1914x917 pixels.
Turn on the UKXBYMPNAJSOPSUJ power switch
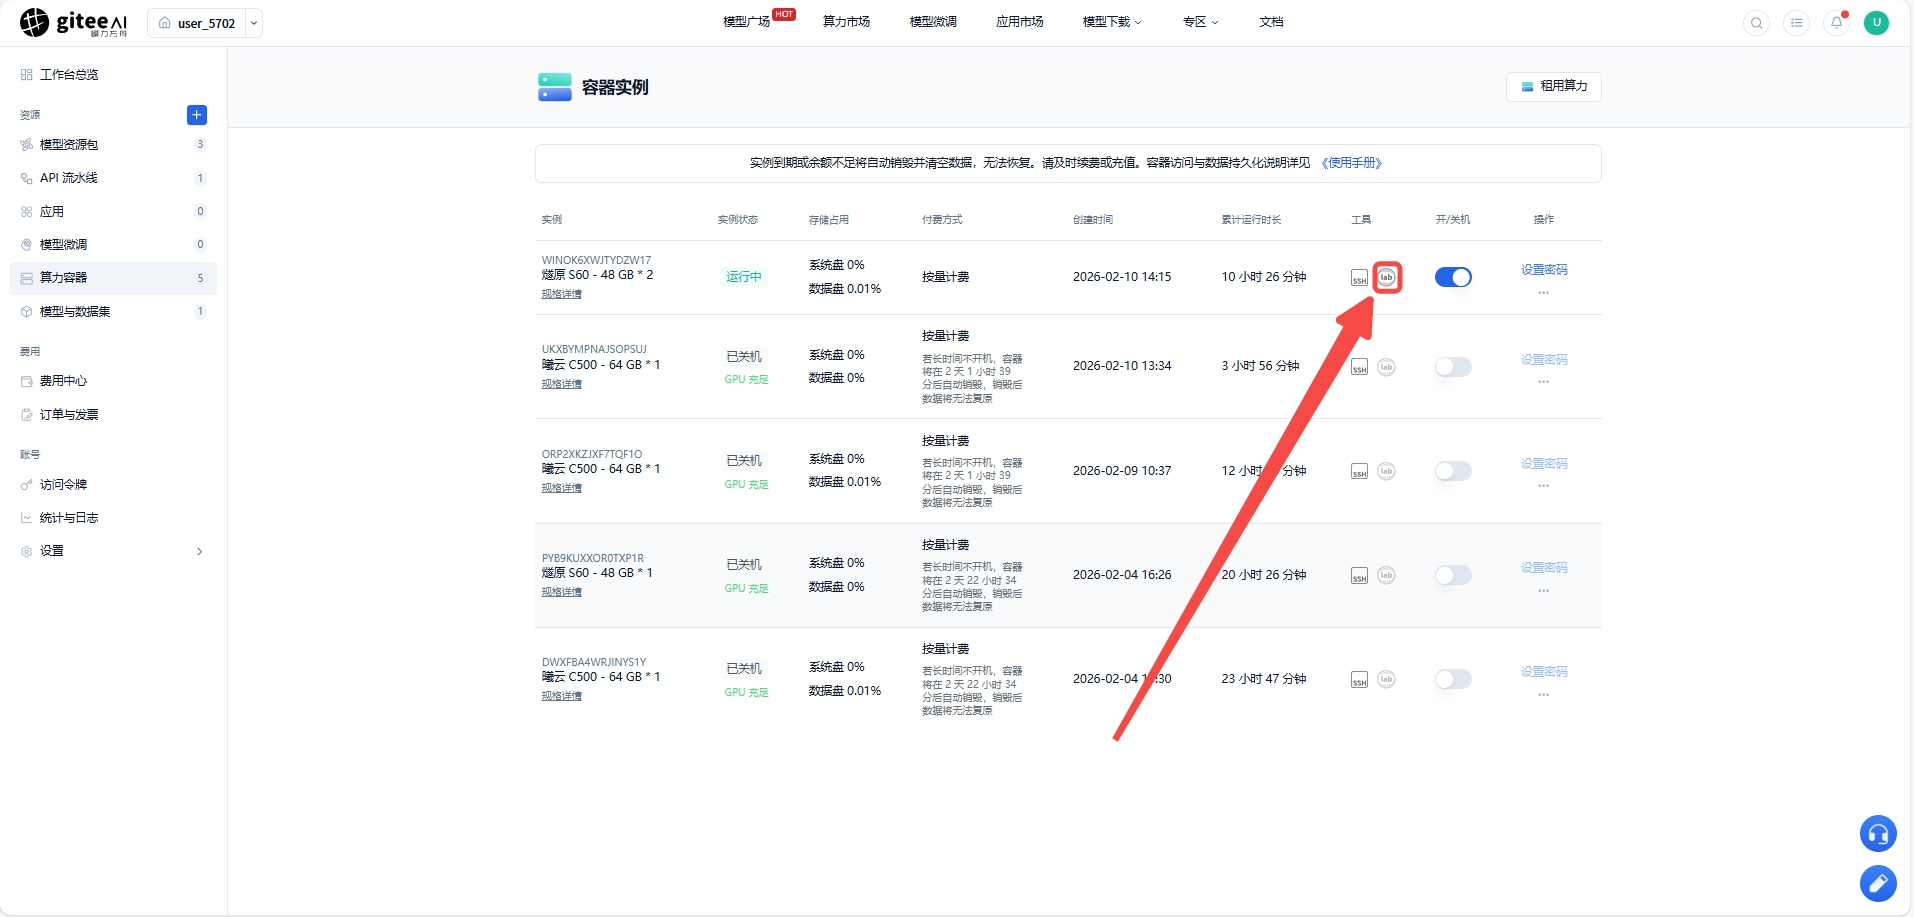tap(1453, 367)
